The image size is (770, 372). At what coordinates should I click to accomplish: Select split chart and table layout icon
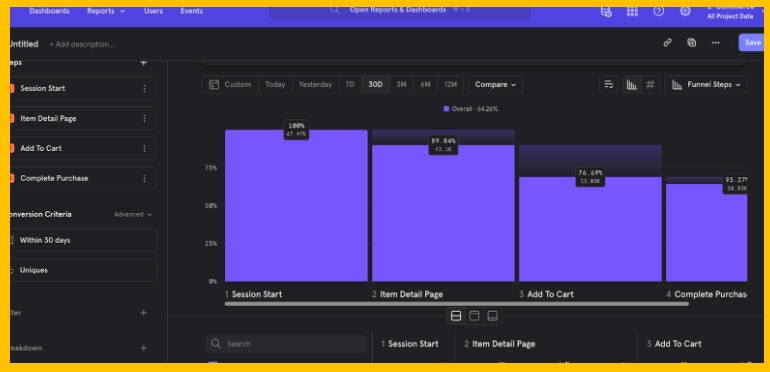pos(456,316)
